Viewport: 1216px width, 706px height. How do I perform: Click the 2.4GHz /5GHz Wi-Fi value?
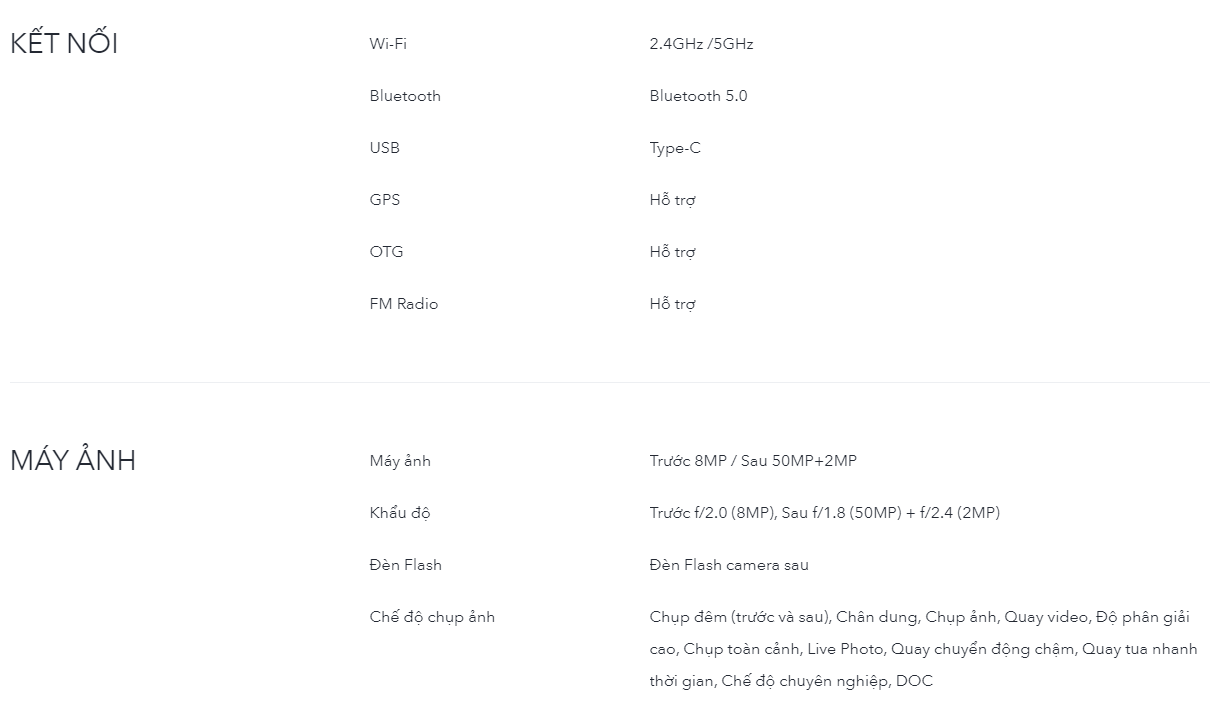pos(701,44)
